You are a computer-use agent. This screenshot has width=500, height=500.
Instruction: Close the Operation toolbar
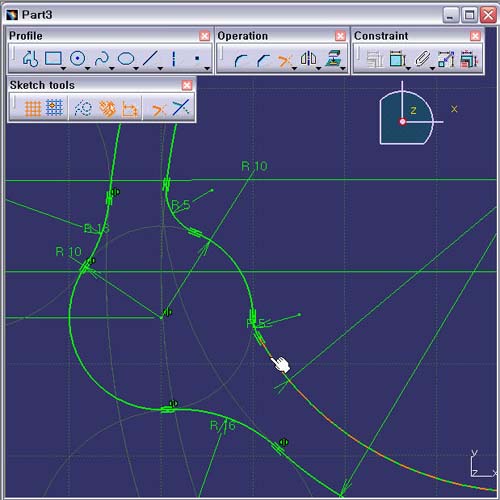coord(340,36)
